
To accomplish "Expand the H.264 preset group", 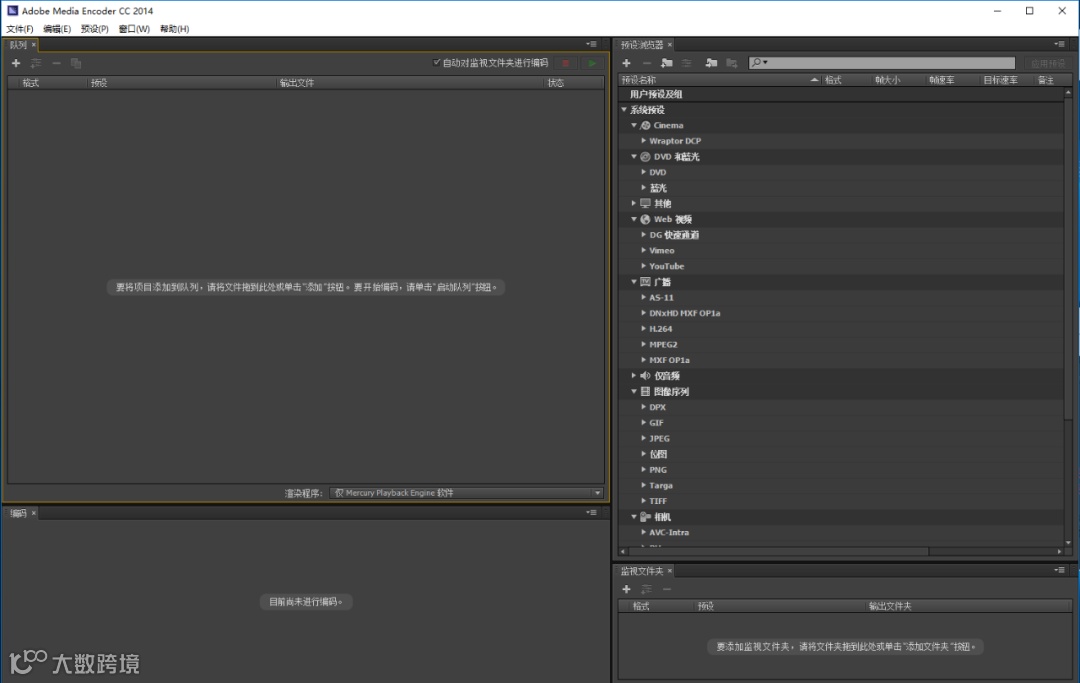I will [x=643, y=328].
